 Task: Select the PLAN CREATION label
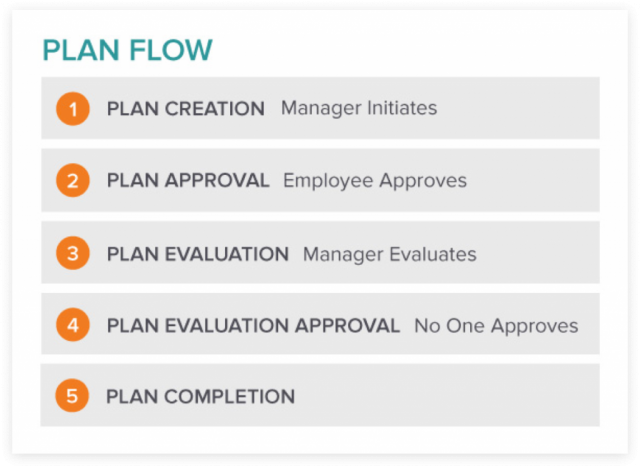click(186, 109)
